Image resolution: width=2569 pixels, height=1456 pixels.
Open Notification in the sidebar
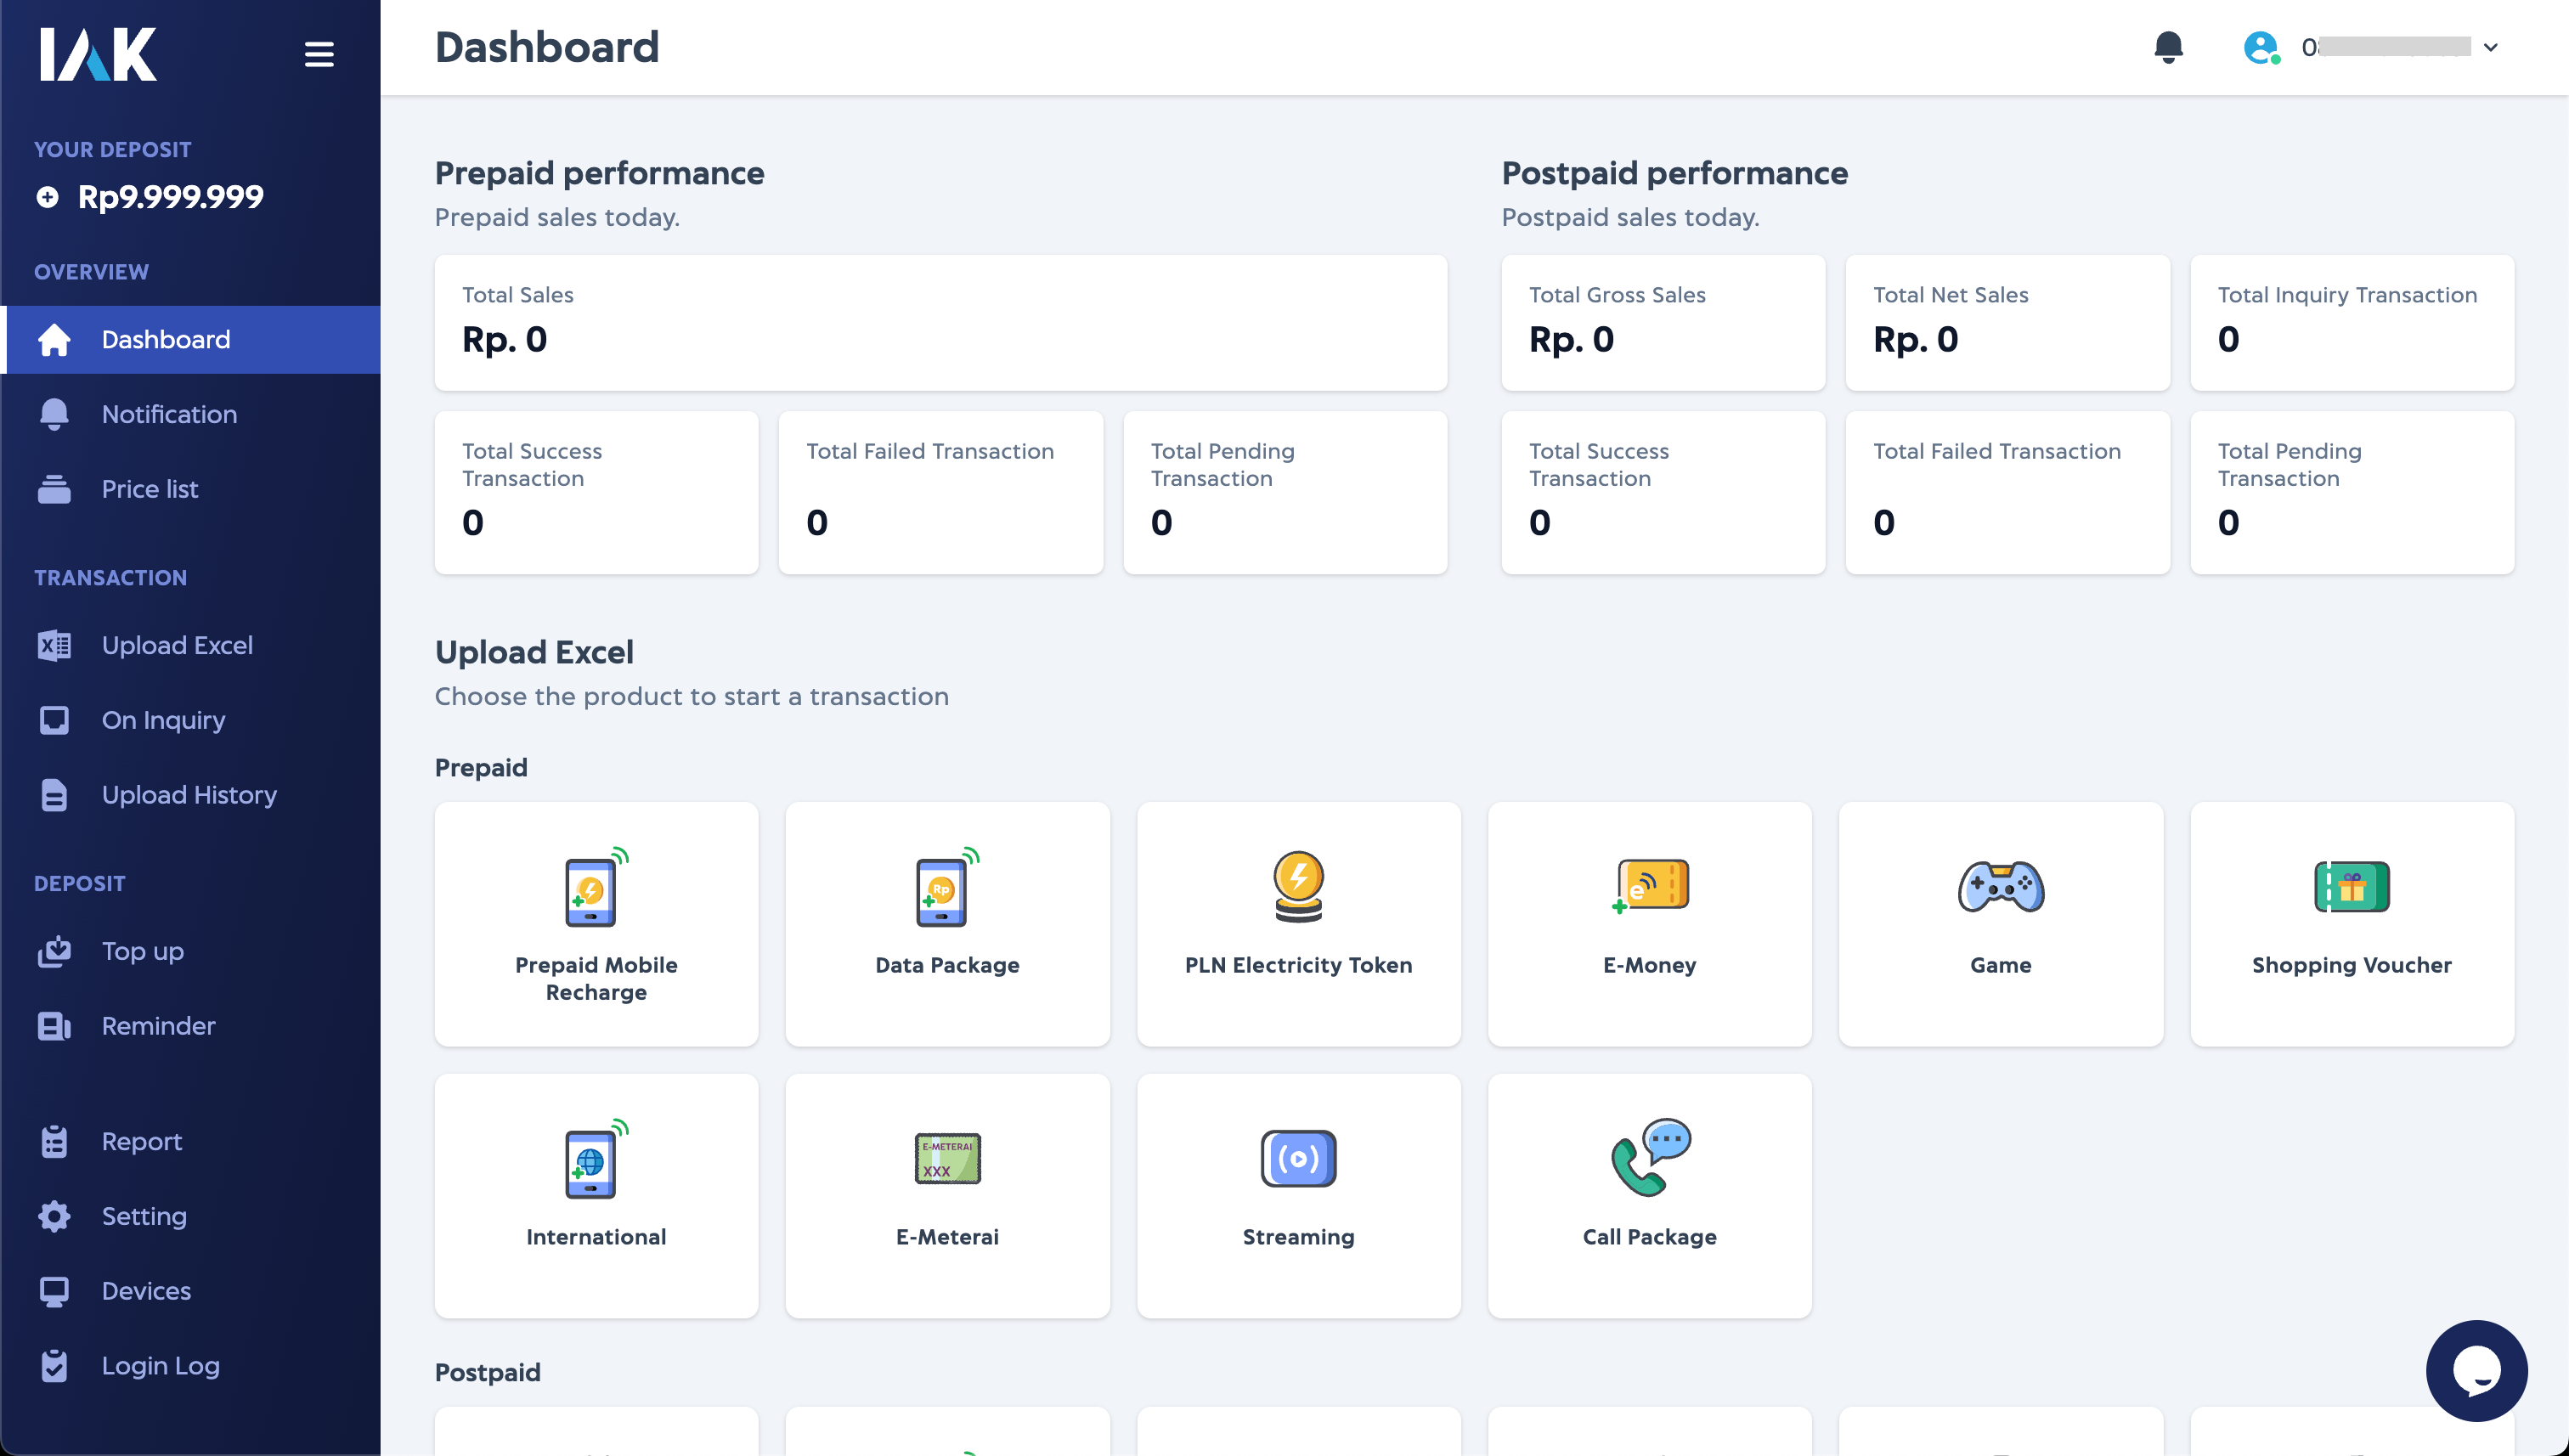click(190, 414)
